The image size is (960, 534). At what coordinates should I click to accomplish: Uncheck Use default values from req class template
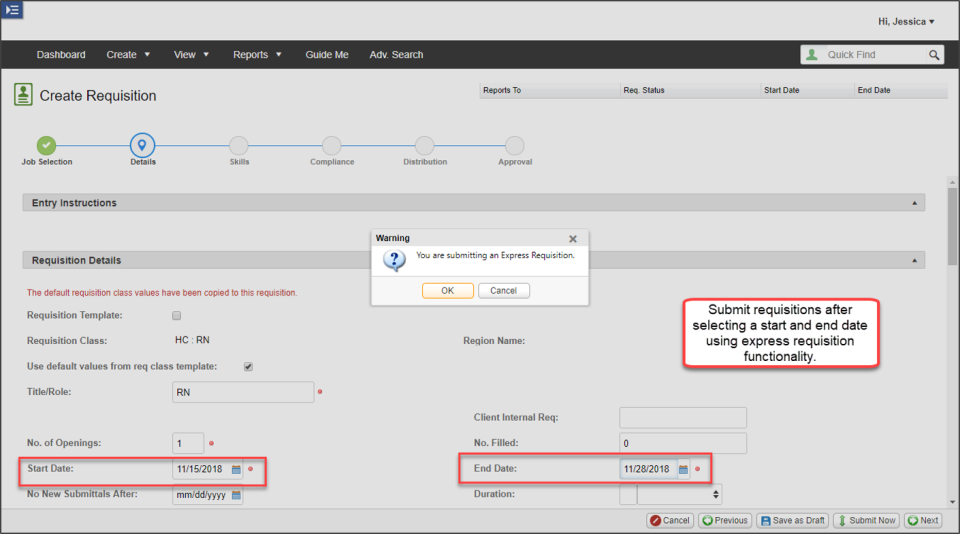pyautogui.click(x=248, y=366)
